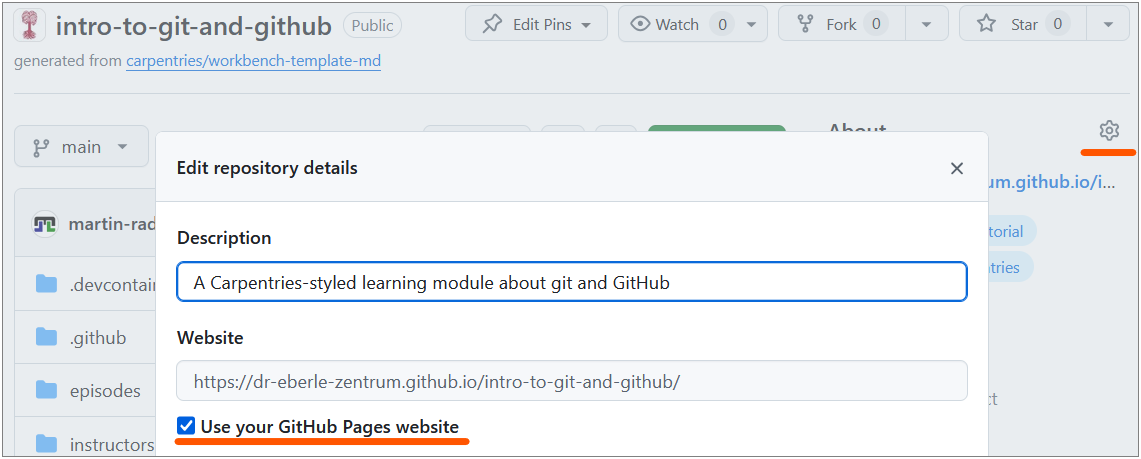
Task: Click the episodes folder icon
Action: pos(46,390)
